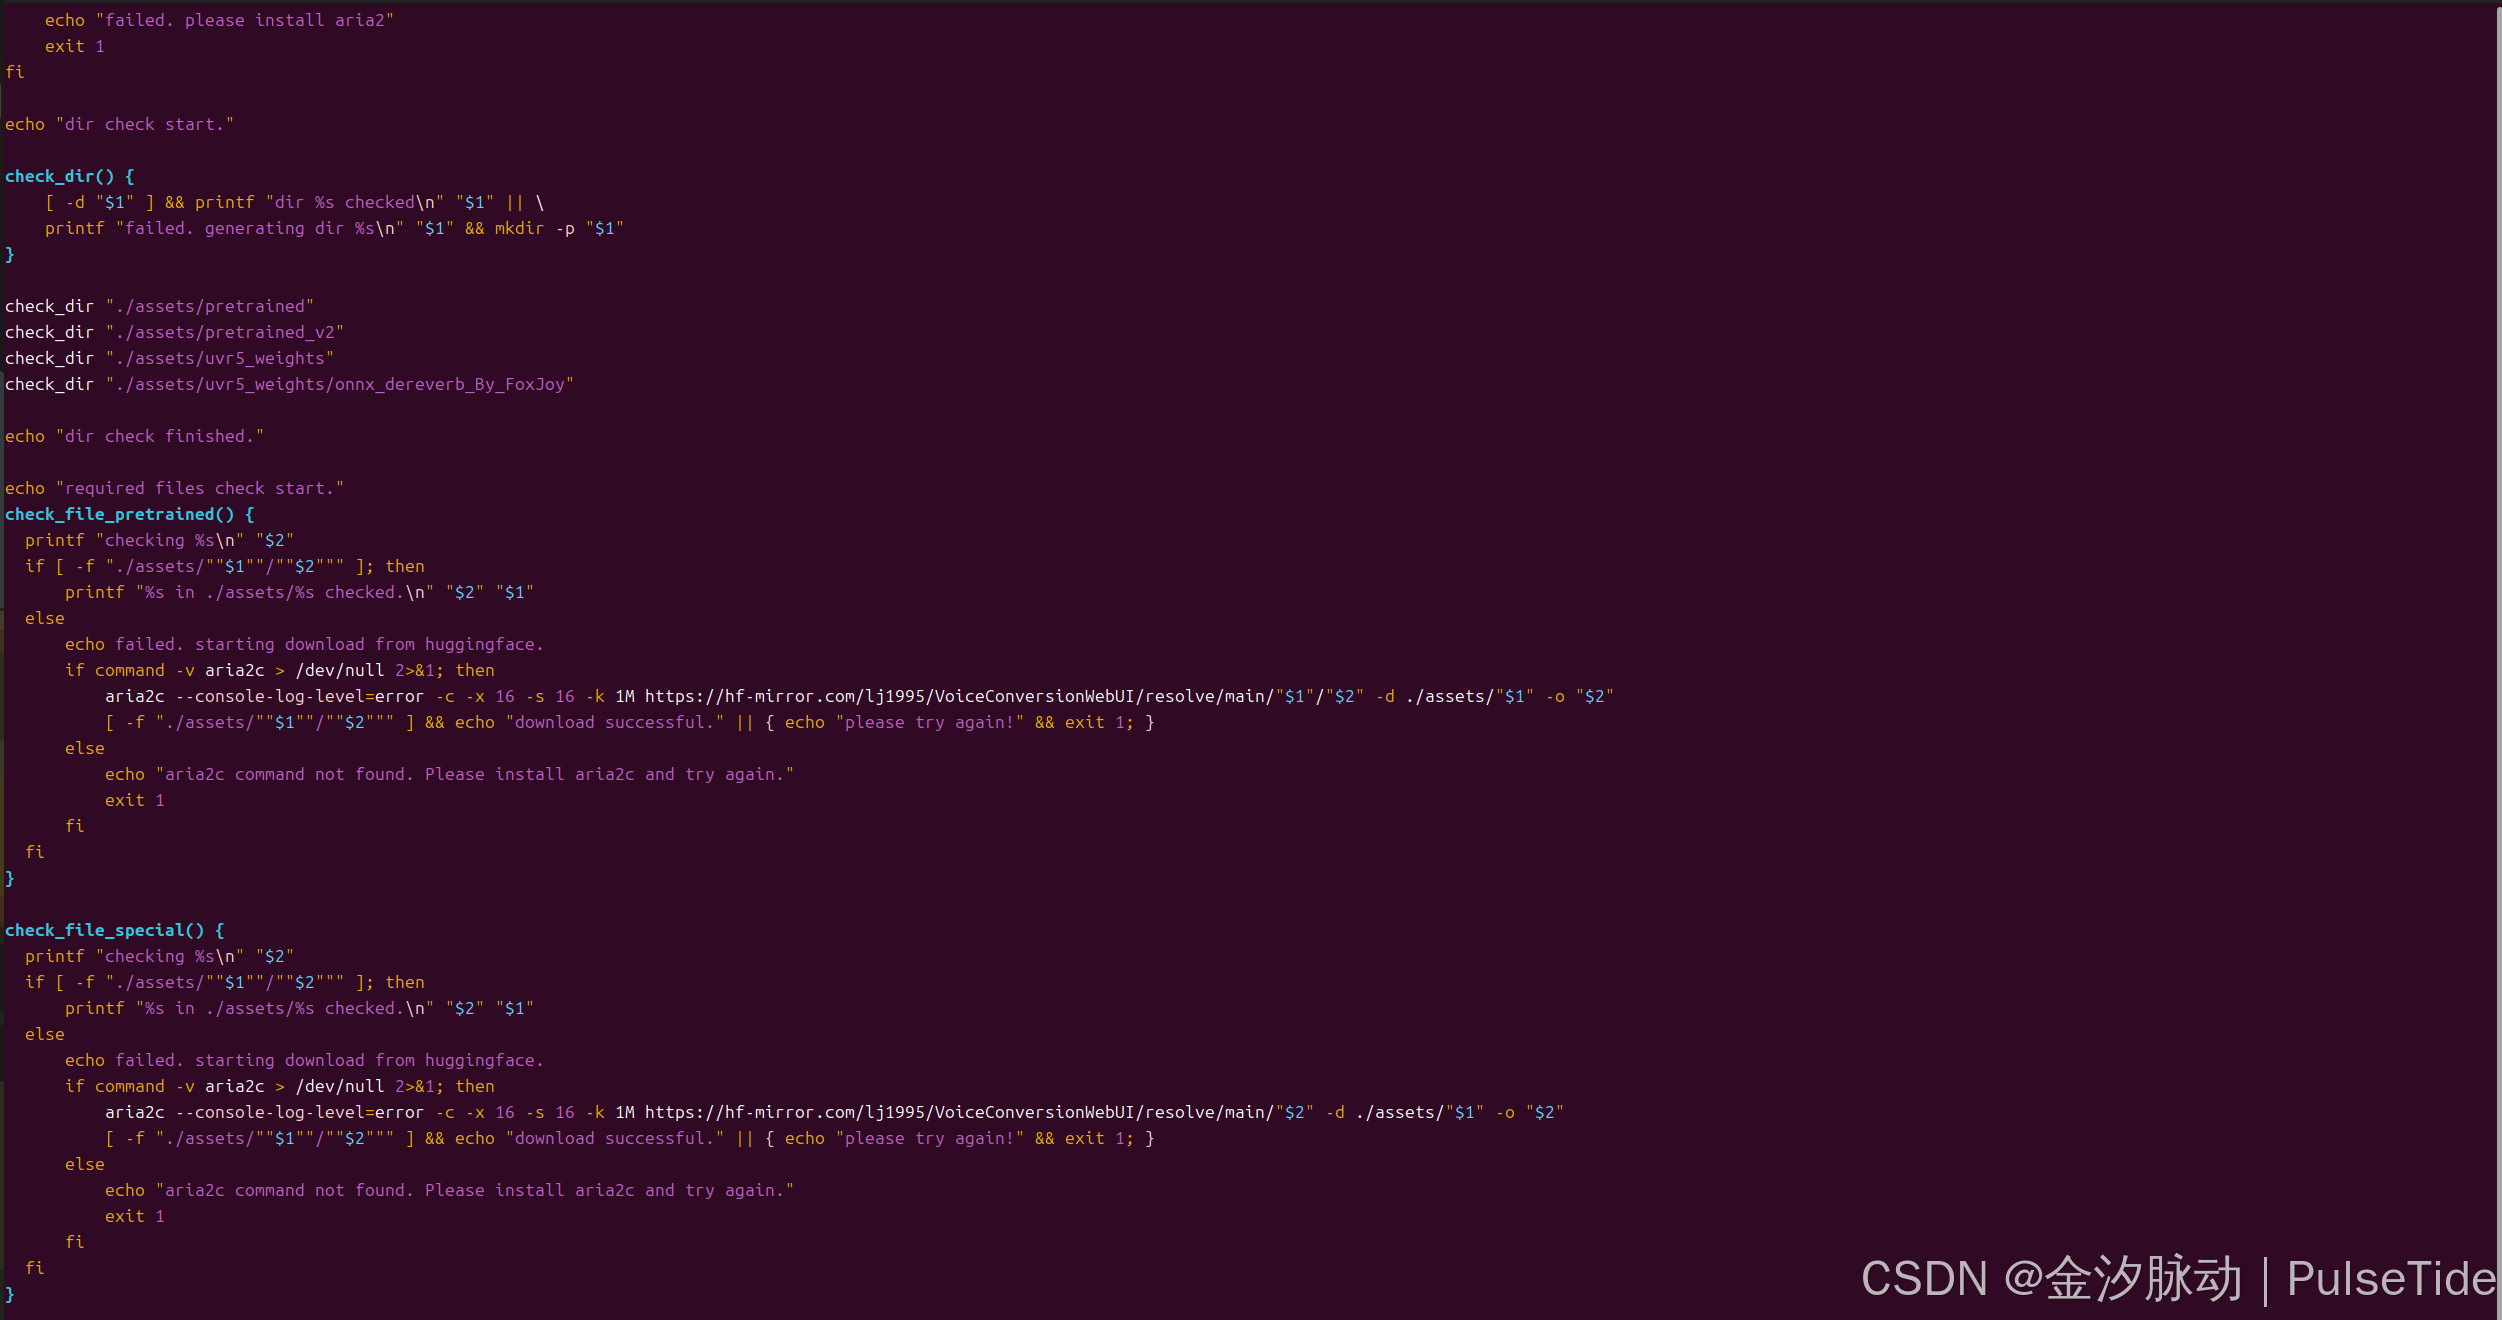Image resolution: width=2502 pixels, height=1320 pixels.
Task: Click the printf "checking %s\n" line in check_file_special
Action: (x=159, y=956)
